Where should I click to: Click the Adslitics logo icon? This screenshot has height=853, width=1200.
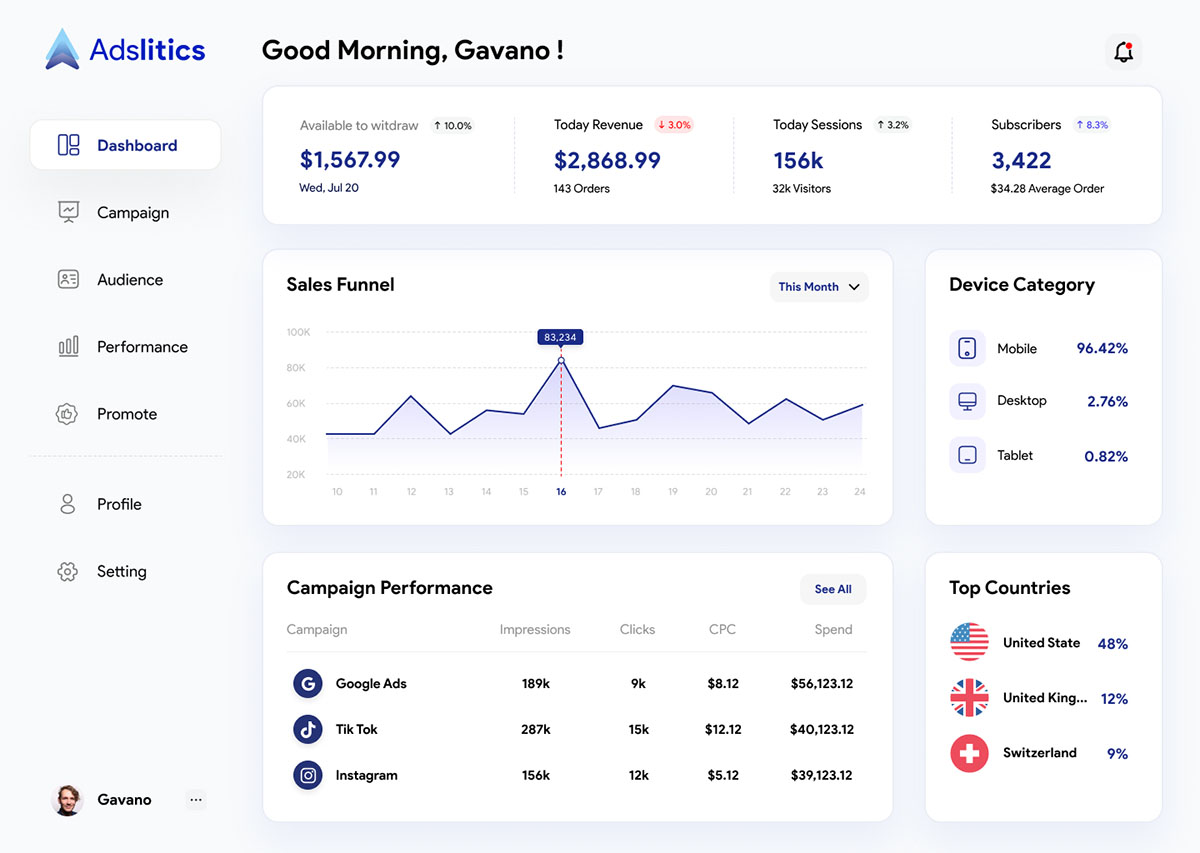[62, 49]
